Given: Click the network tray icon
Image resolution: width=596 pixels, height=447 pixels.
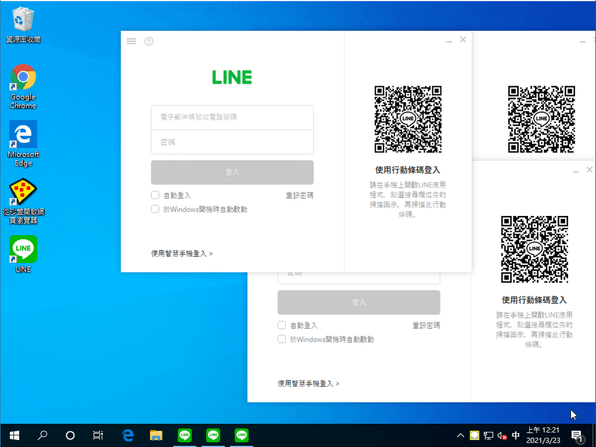Looking at the screenshot, I should click(x=488, y=436).
